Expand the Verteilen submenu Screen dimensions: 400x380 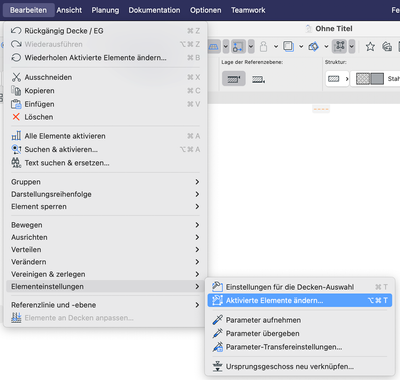tap(105, 249)
